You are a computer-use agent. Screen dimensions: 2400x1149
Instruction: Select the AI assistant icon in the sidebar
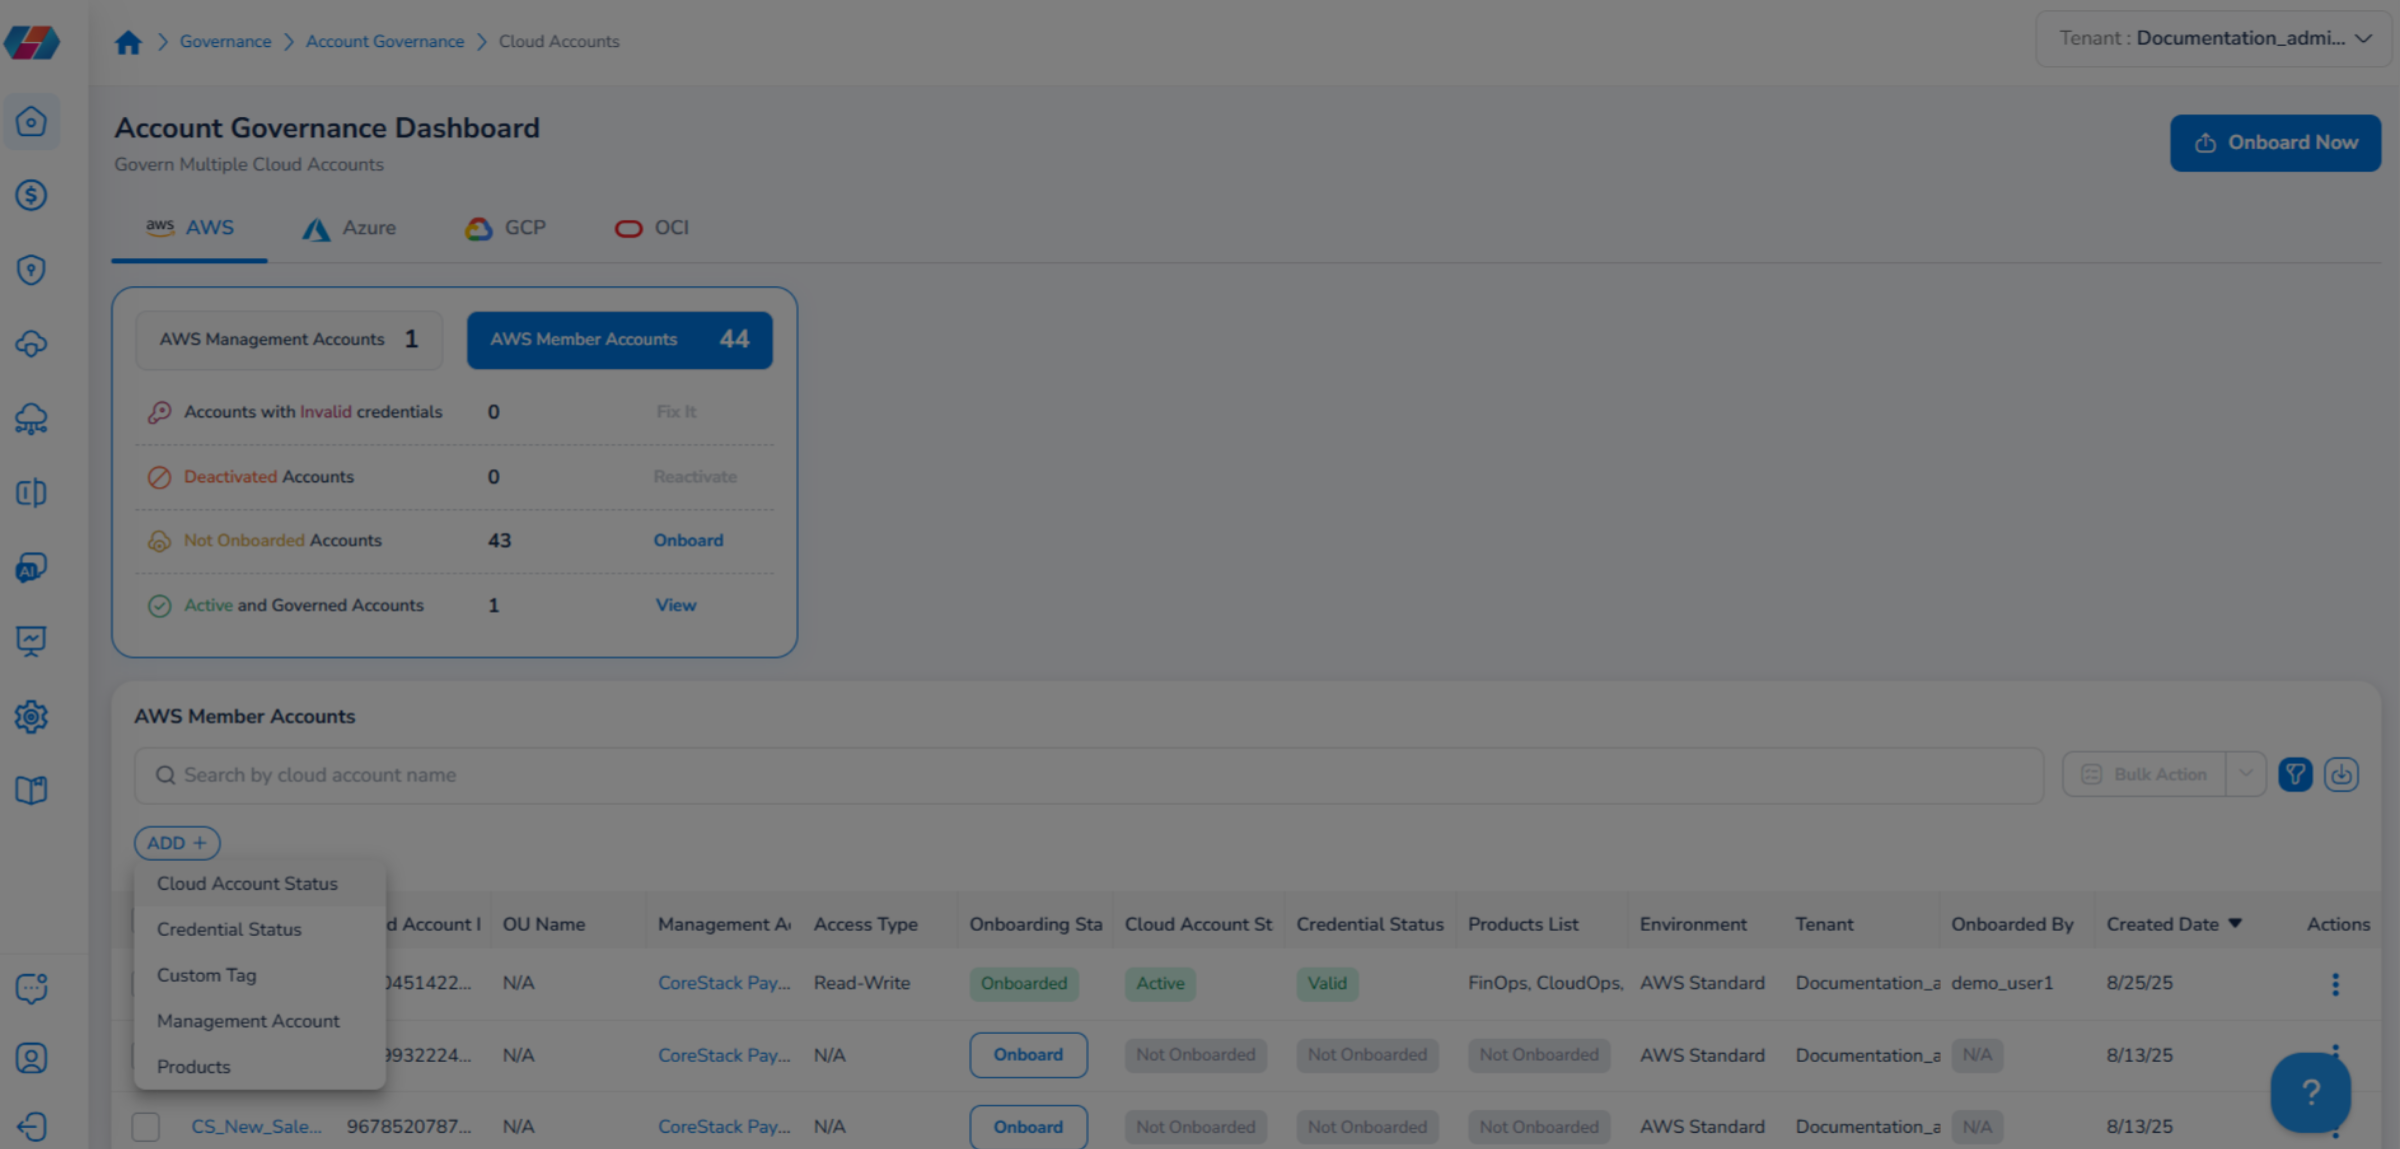32,566
